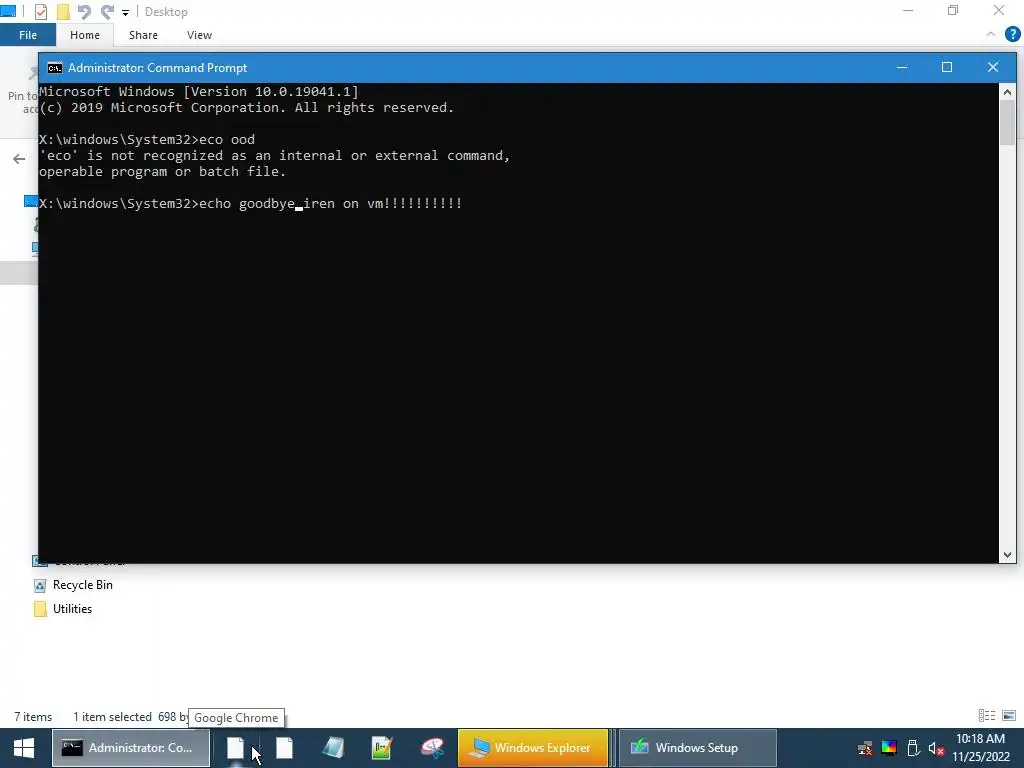Switch Explorer to large thumbnails view icon
The width and height of the screenshot is (1024, 768).
point(1009,716)
